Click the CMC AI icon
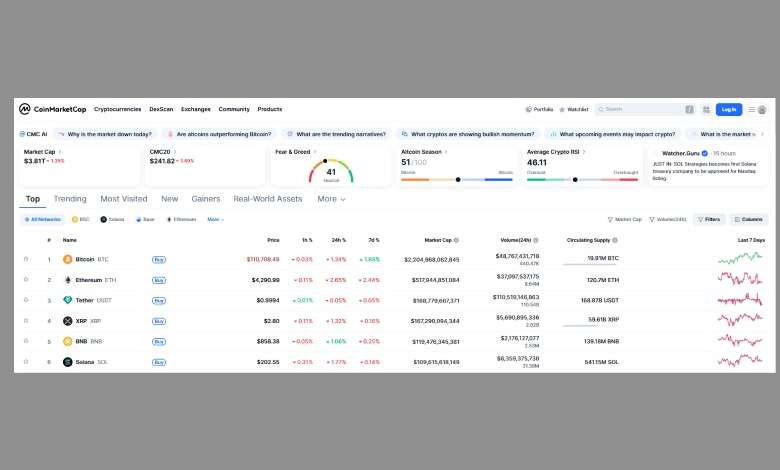 (x=22, y=134)
